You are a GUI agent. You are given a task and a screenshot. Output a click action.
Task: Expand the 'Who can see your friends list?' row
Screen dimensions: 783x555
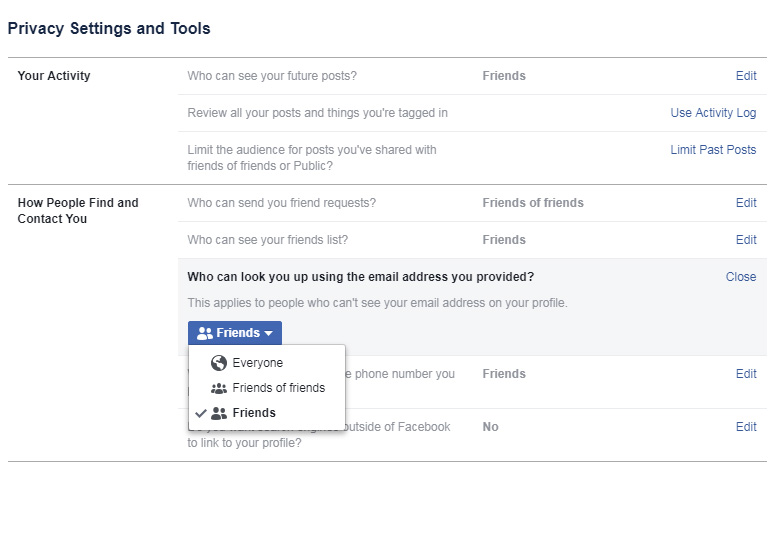pyautogui.click(x=268, y=240)
